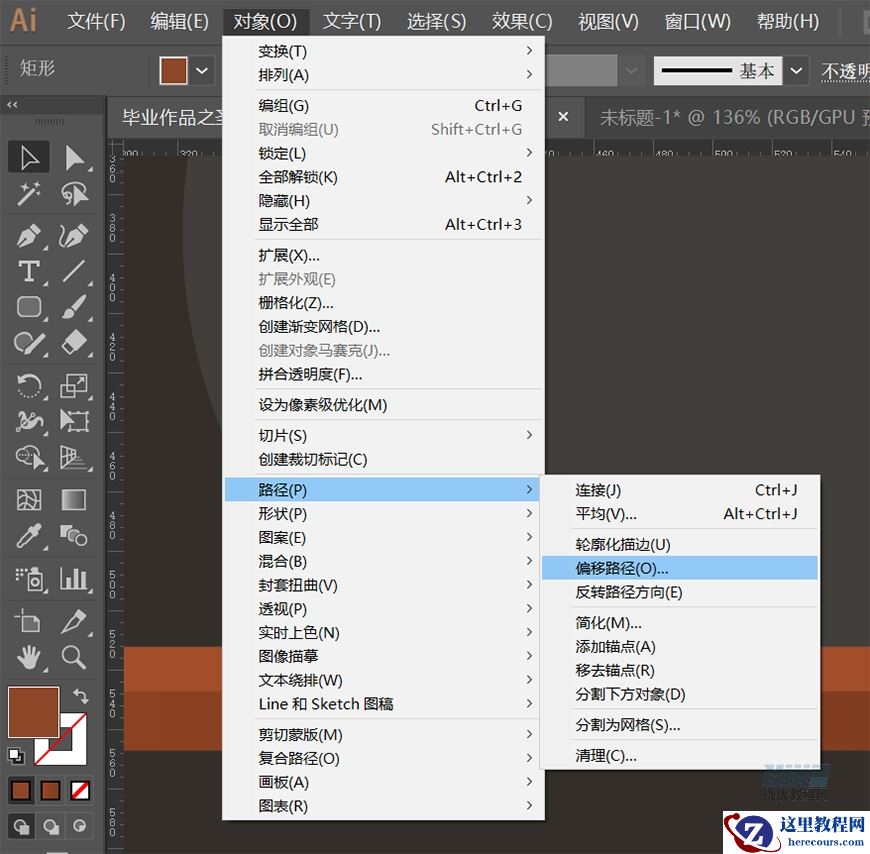Select the Pen tool

coord(28,236)
